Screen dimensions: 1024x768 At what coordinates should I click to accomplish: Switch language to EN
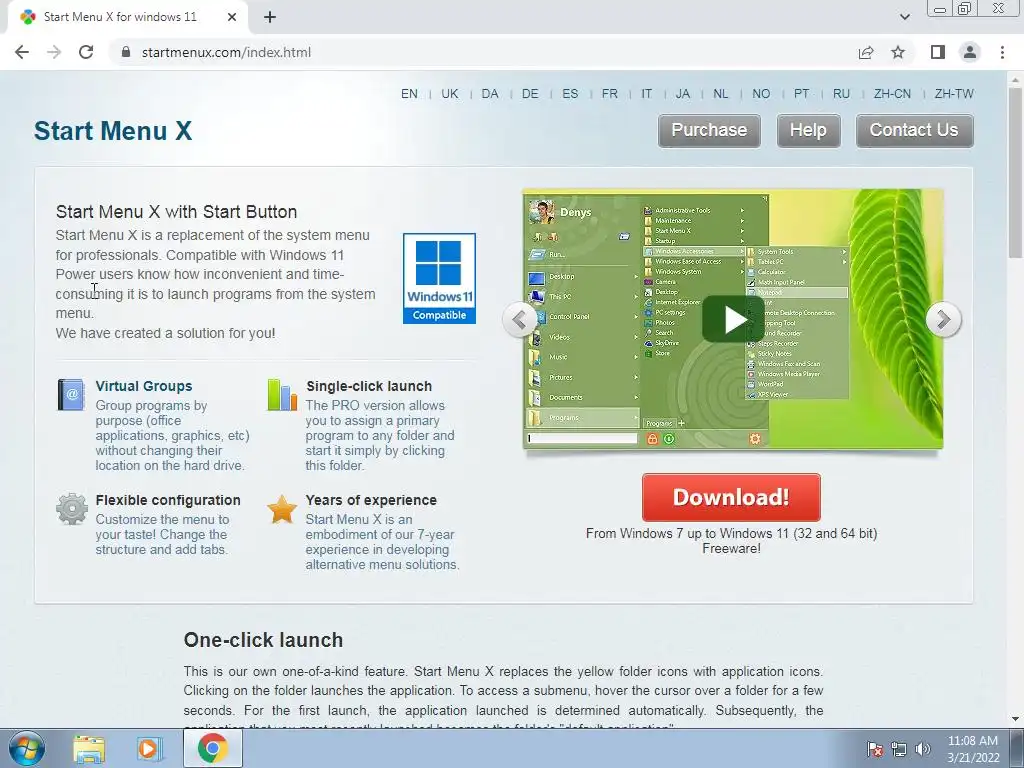tap(409, 93)
